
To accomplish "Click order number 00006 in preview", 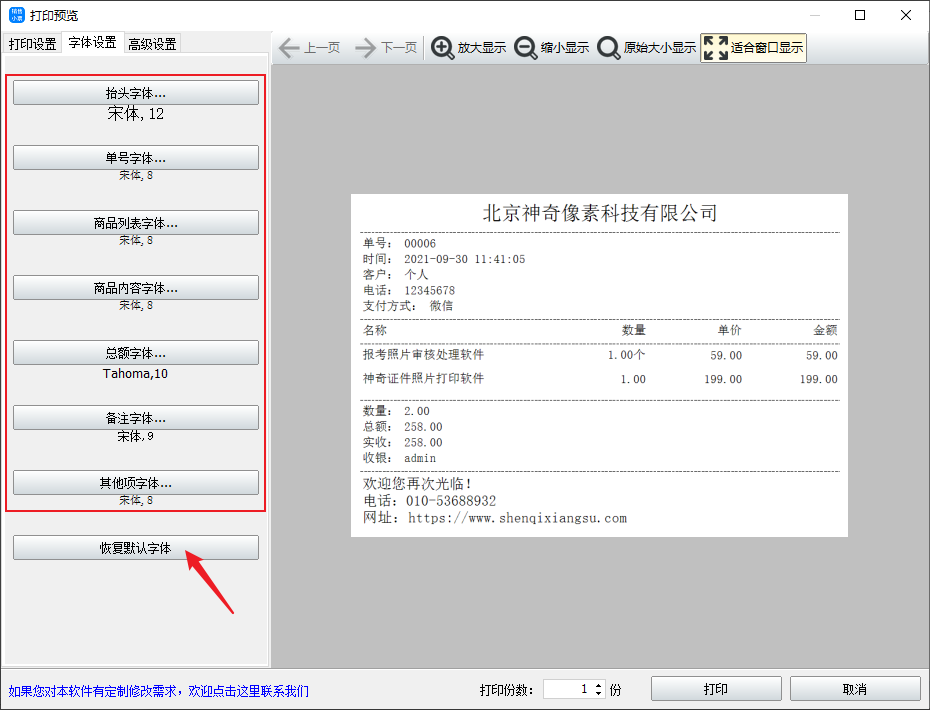I will coord(420,244).
